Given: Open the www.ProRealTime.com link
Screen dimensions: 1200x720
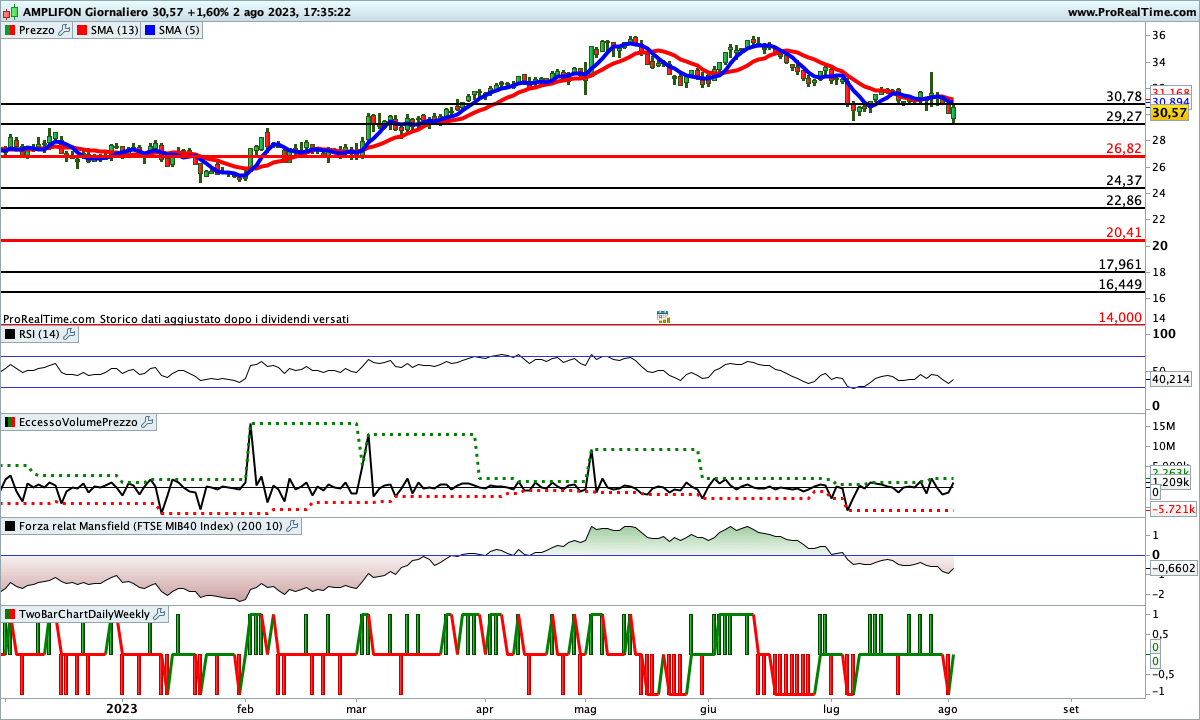Looking at the screenshot, I should click(1131, 12).
